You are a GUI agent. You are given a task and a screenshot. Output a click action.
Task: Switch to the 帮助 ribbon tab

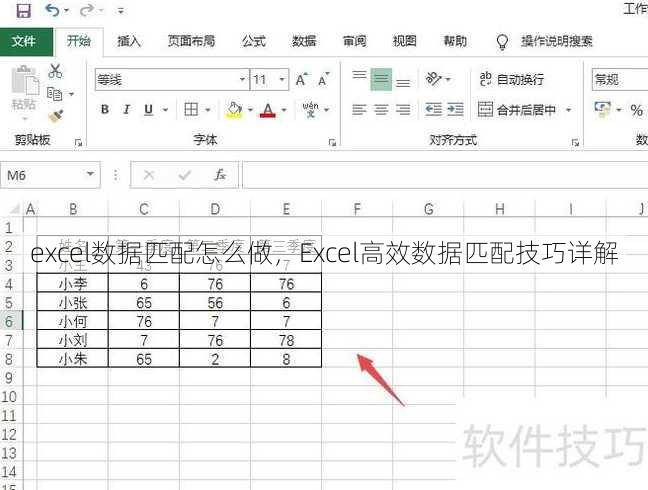[x=455, y=41]
